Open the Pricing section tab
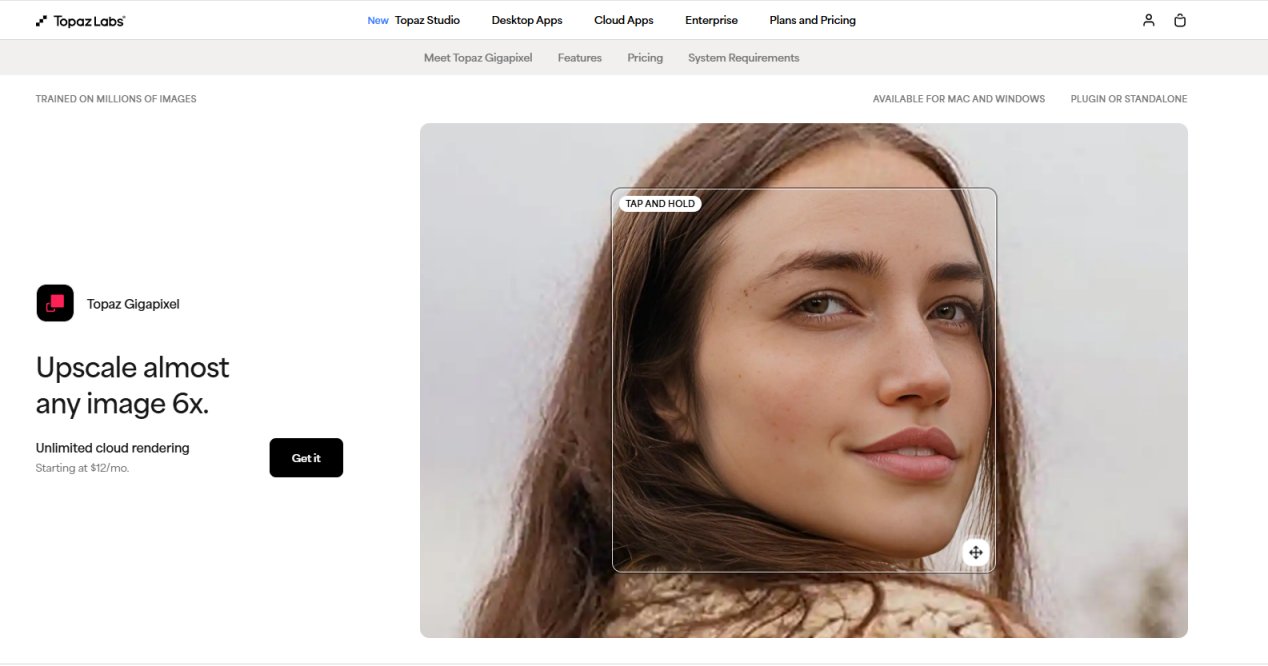This screenshot has width=1268, height=666. coord(645,57)
